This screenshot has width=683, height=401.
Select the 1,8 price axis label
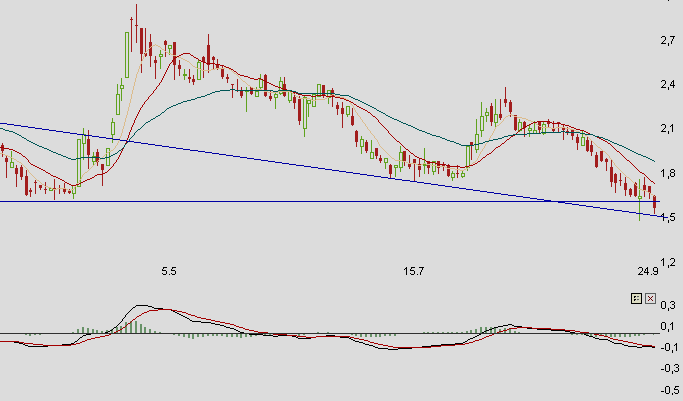(x=668, y=173)
